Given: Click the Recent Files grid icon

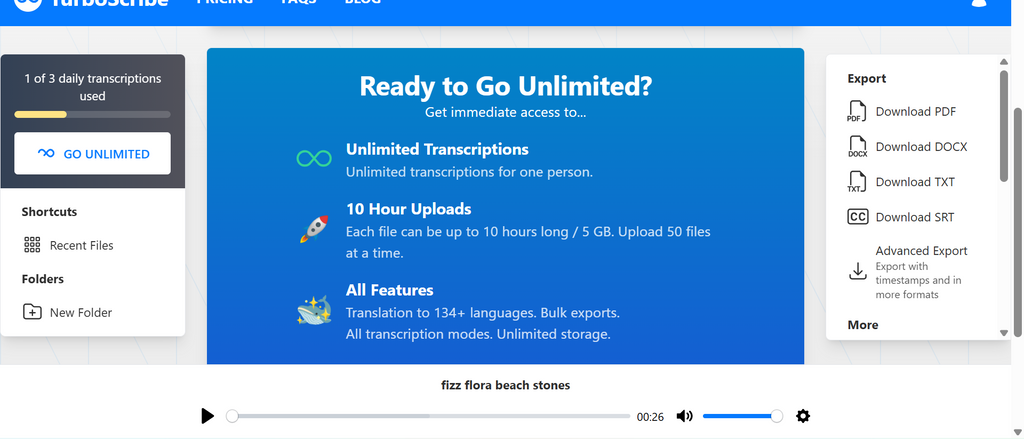Looking at the screenshot, I should point(32,245).
